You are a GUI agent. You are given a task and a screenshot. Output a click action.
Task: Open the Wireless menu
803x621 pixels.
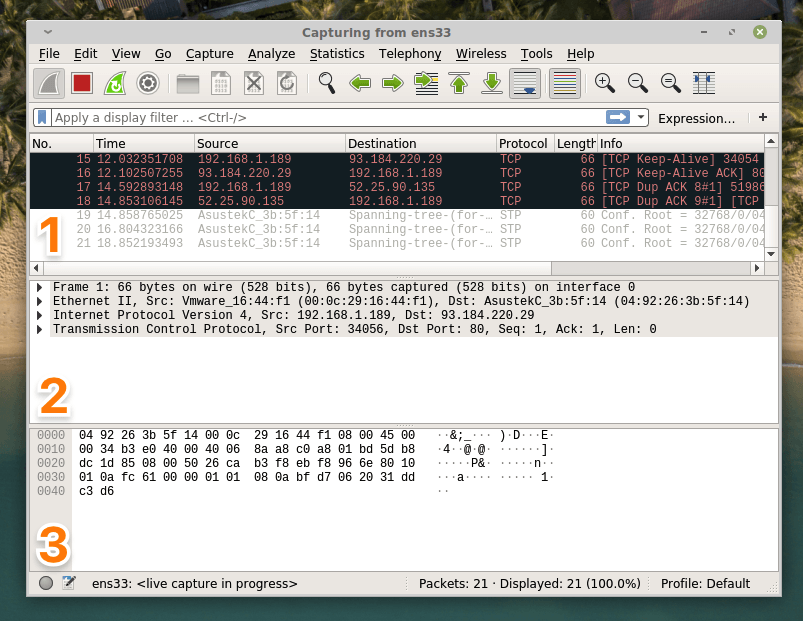pyautogui.click(x=481, y=54)
